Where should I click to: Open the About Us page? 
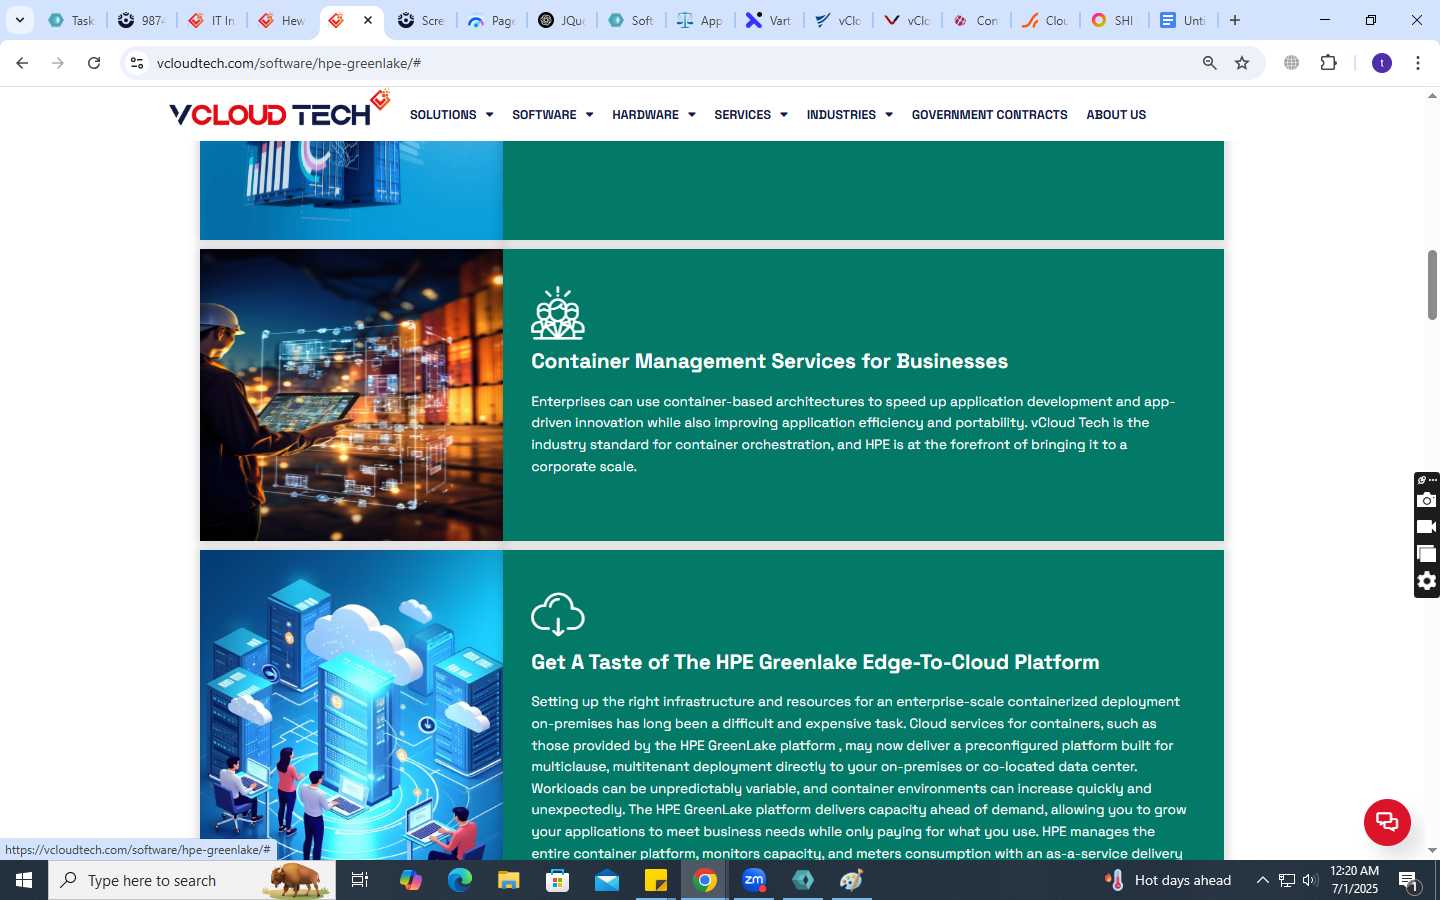(1116, 115)
